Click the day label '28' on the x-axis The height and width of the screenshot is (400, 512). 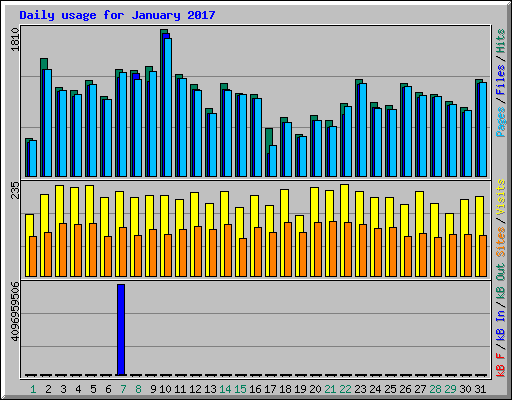pos(435,389)
